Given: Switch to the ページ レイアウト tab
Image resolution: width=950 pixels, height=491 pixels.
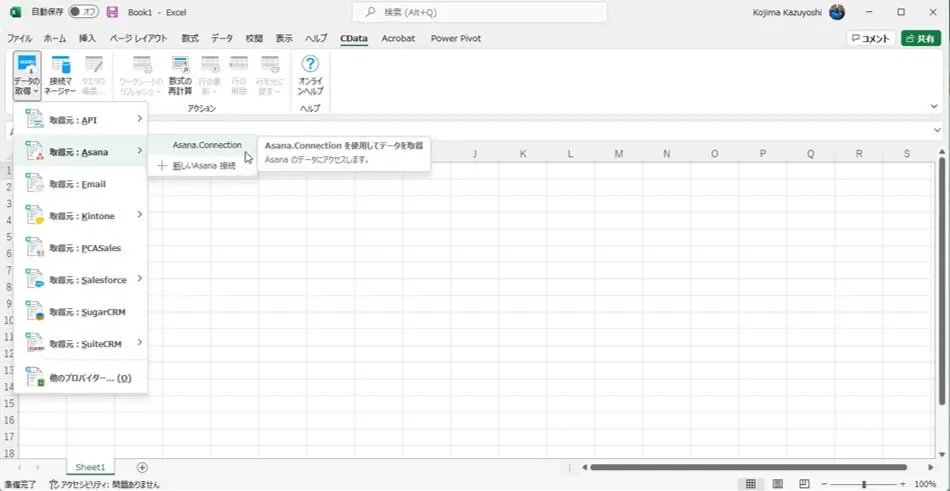Looking at the screenshot, I should (x=139, y=38).
